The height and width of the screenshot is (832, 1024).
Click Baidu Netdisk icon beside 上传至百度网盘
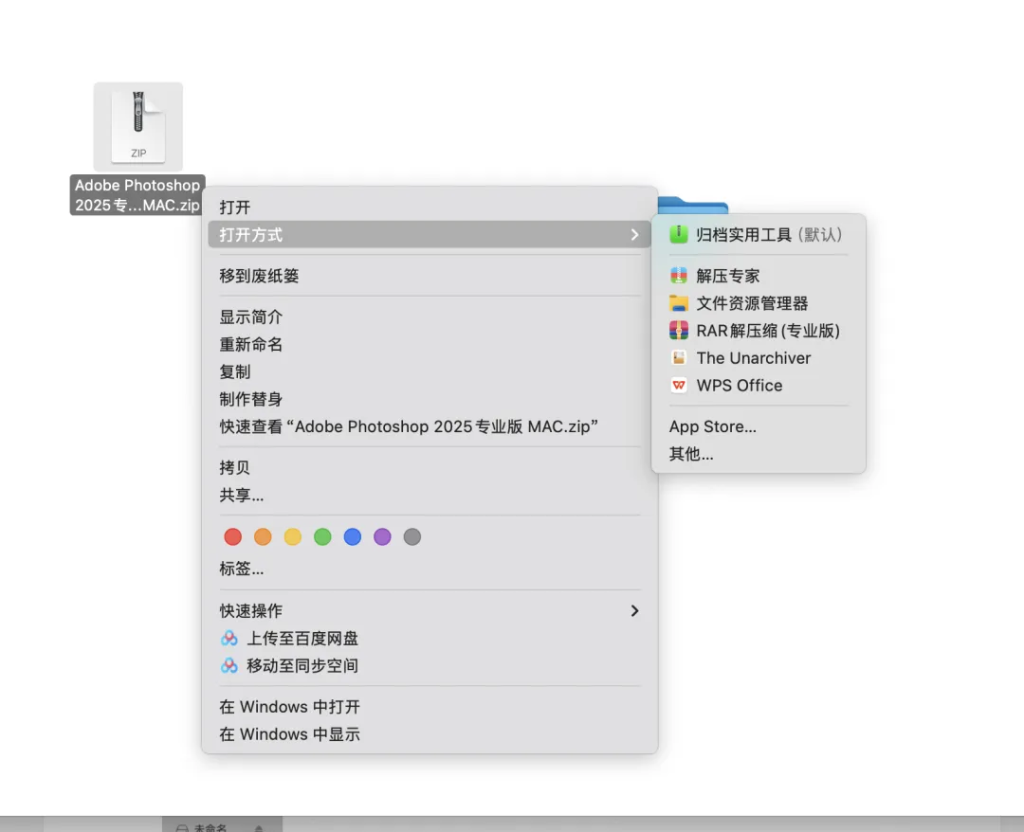229,638
